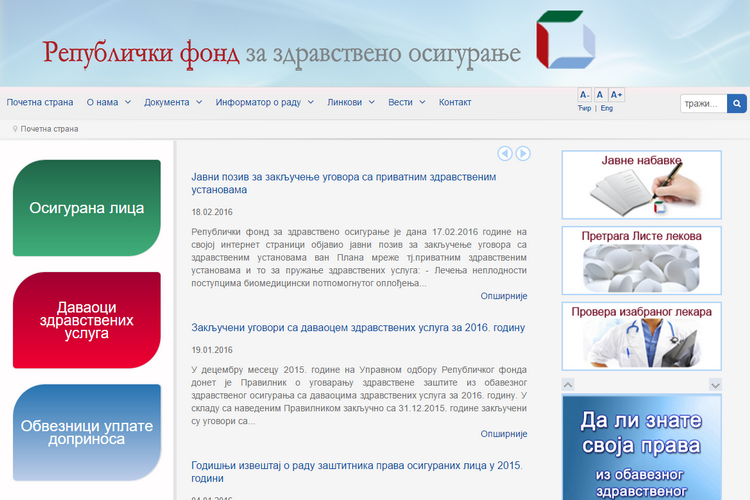750x500 pixels.
Task: Click into the тражи search field
Action: point(703,103)
